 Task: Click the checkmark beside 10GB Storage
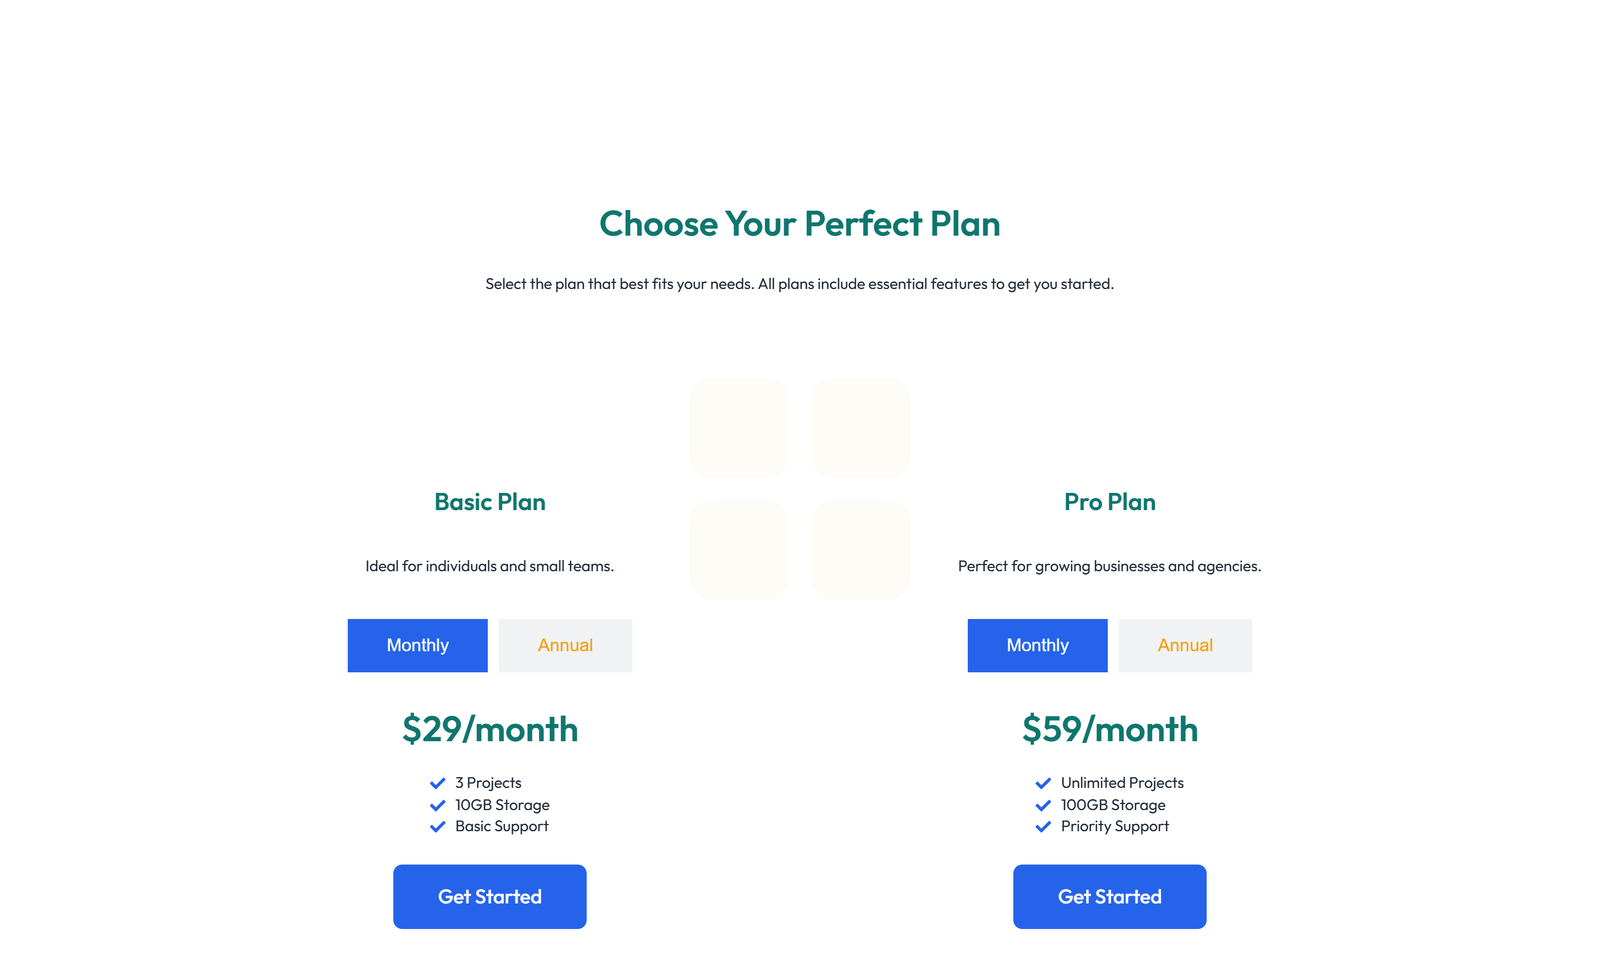point(437,805)
